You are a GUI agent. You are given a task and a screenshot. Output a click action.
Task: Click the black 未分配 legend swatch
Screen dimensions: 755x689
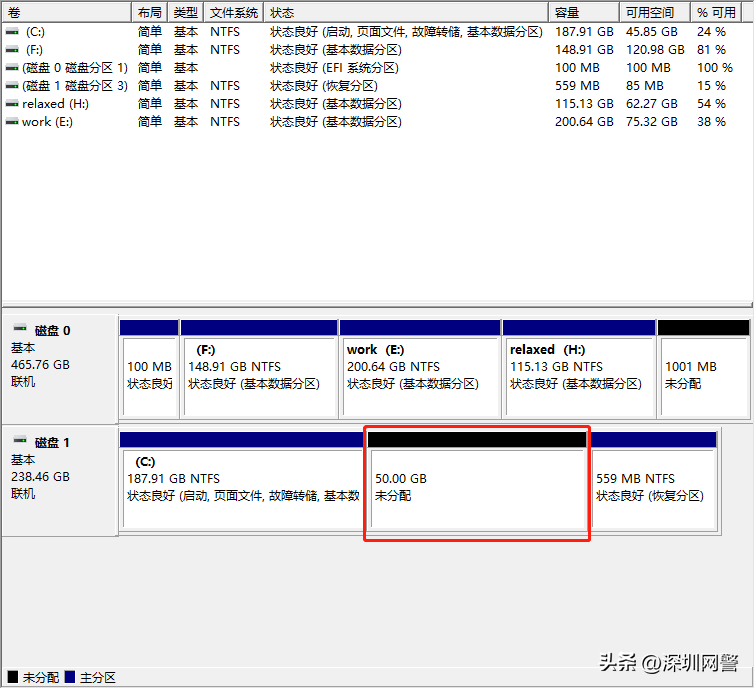click(x=13, y=677)
